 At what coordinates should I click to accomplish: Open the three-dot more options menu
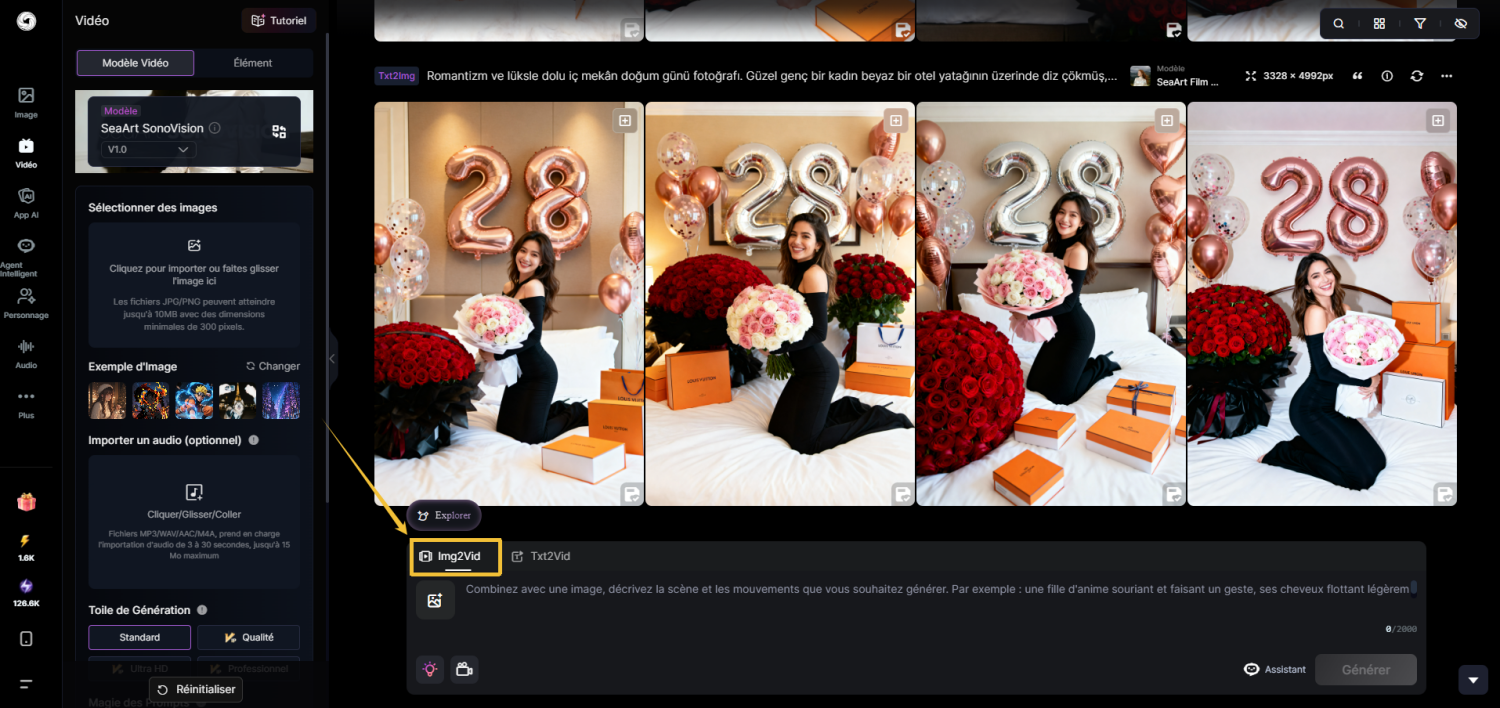1446,76
